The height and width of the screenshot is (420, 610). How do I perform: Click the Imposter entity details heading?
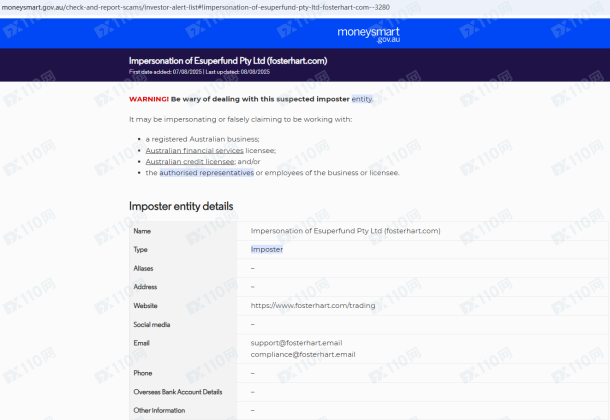pyautogui.click(x=181, y=206)
